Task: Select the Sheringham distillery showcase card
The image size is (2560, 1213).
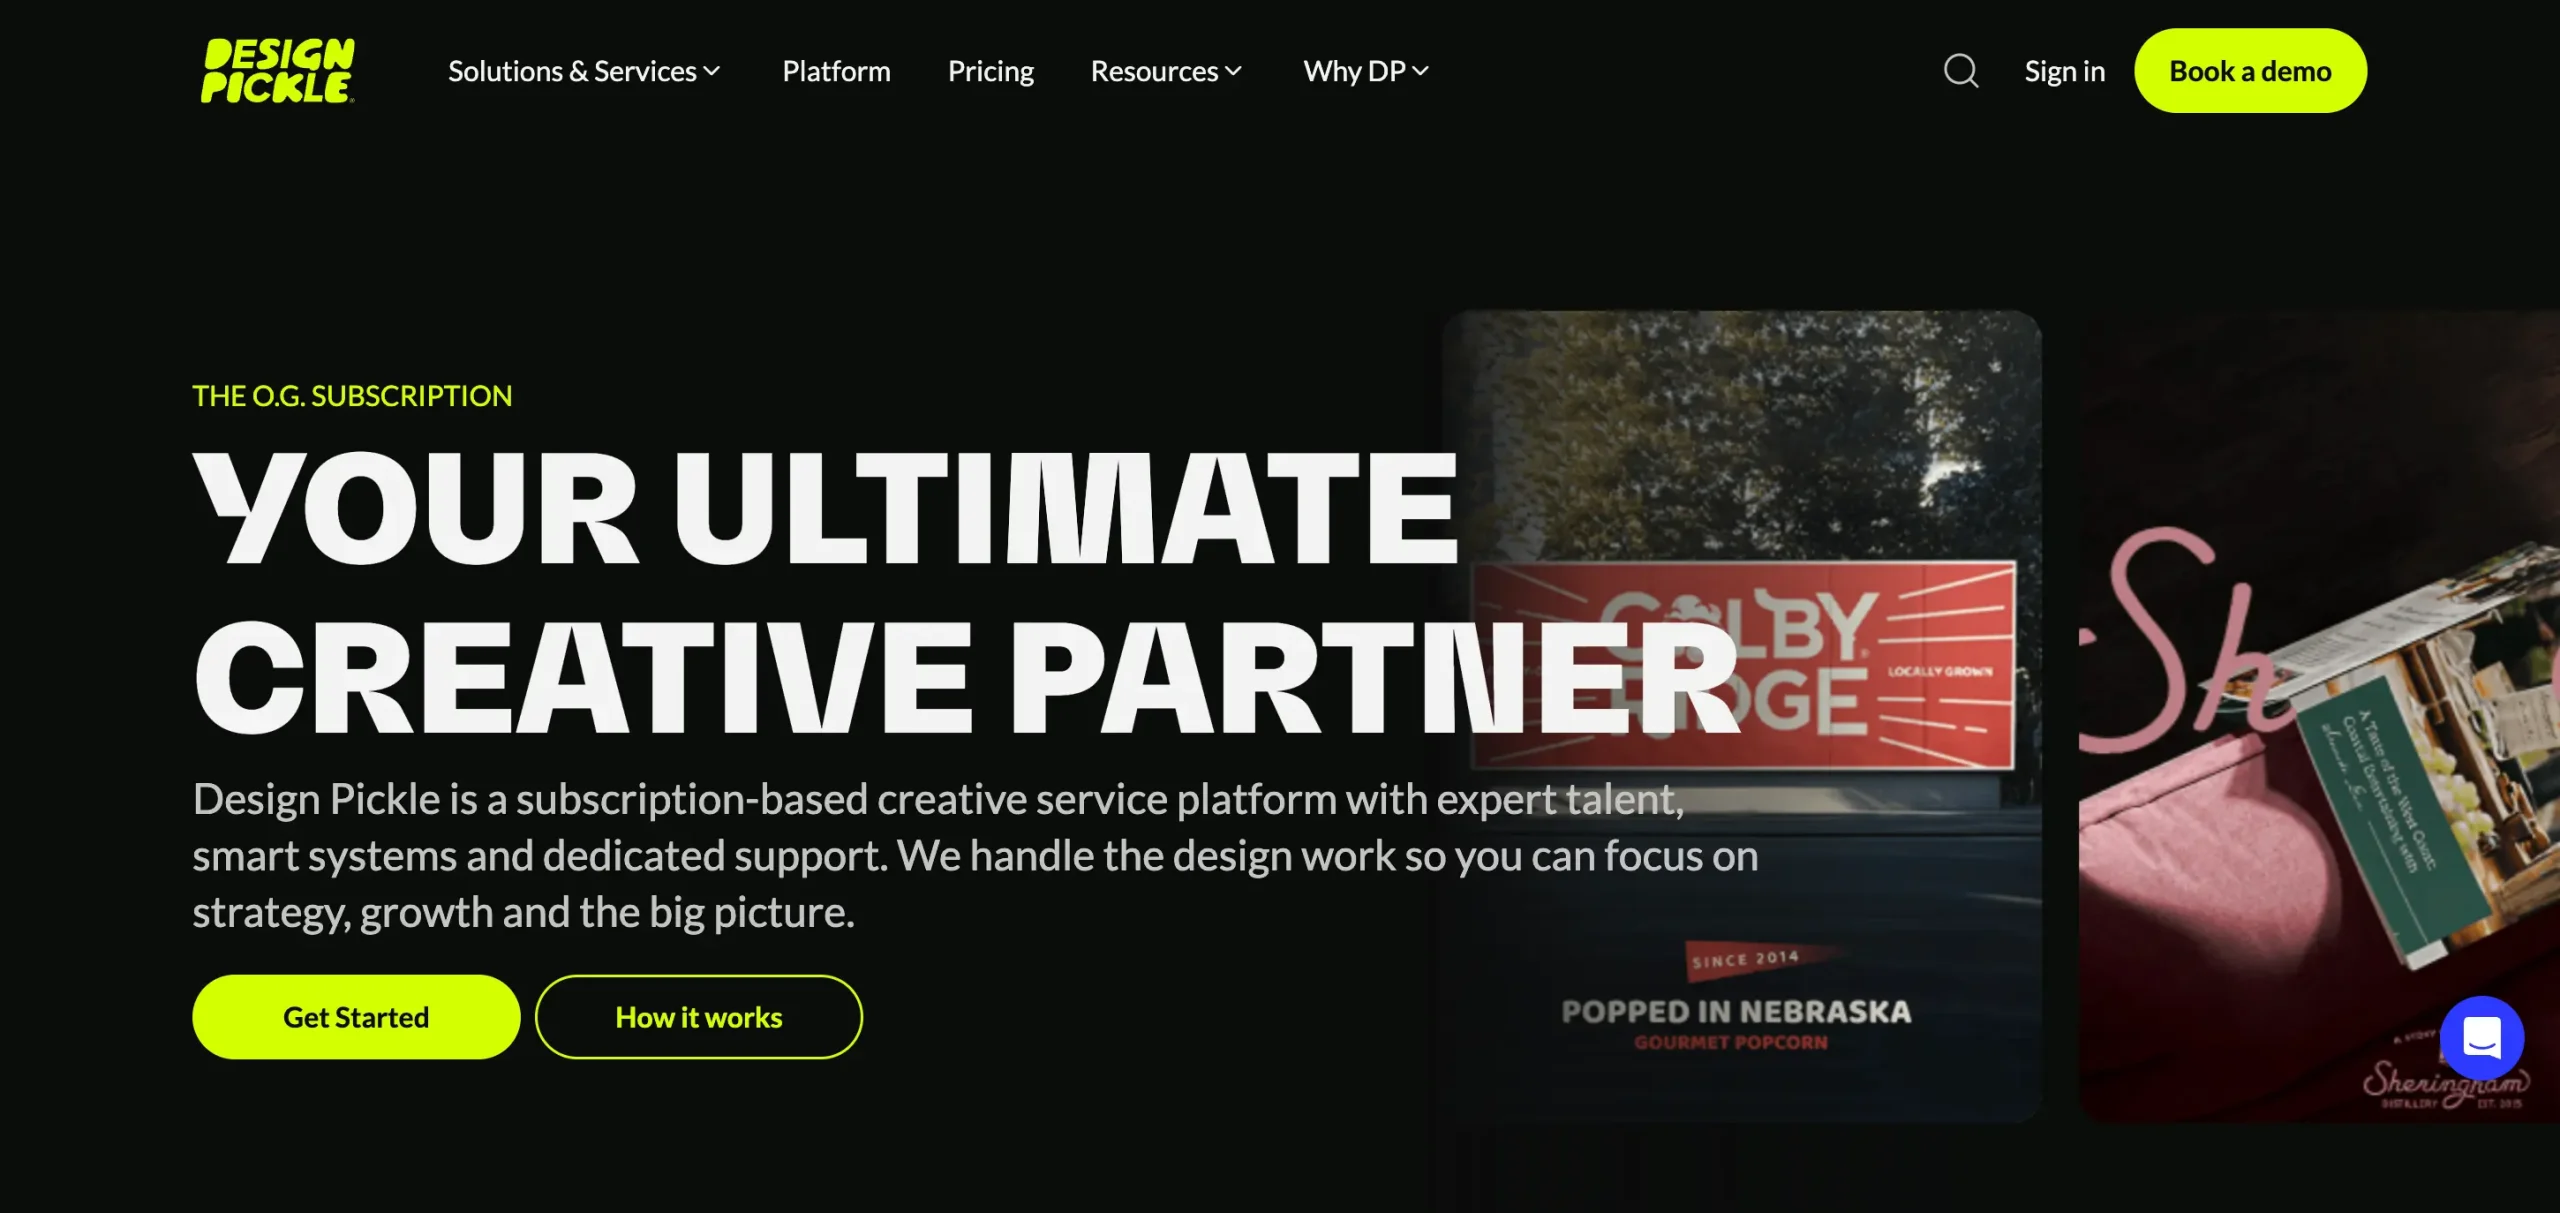Action: [x=2319, y=716]
